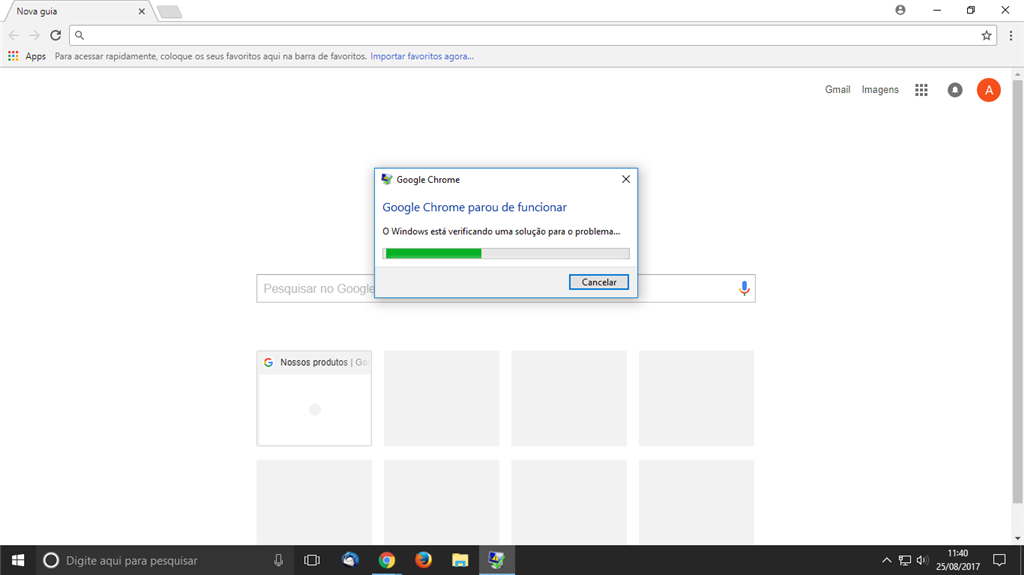The height and width of the screenshot is (575, 1024).
Task: Start voice search with the microphone
Action: tap(744, 288)
